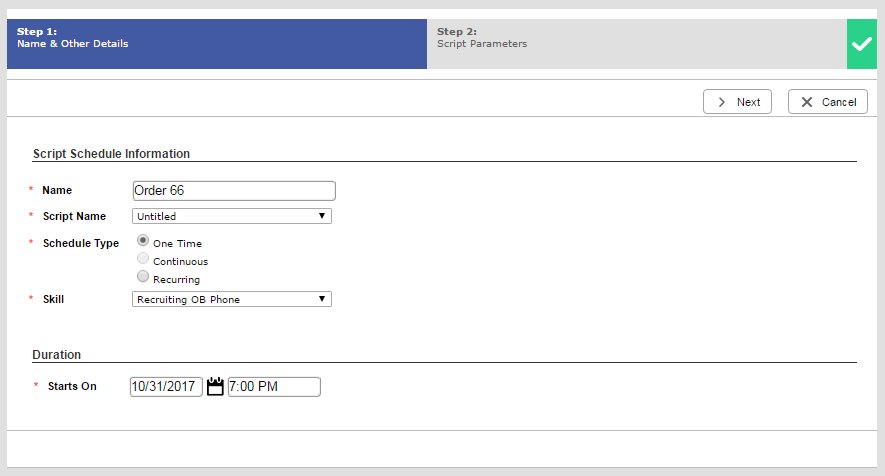Open the calendar date picker icon
This screenshot has width=885, height=476.
click(x=215, y=386)
